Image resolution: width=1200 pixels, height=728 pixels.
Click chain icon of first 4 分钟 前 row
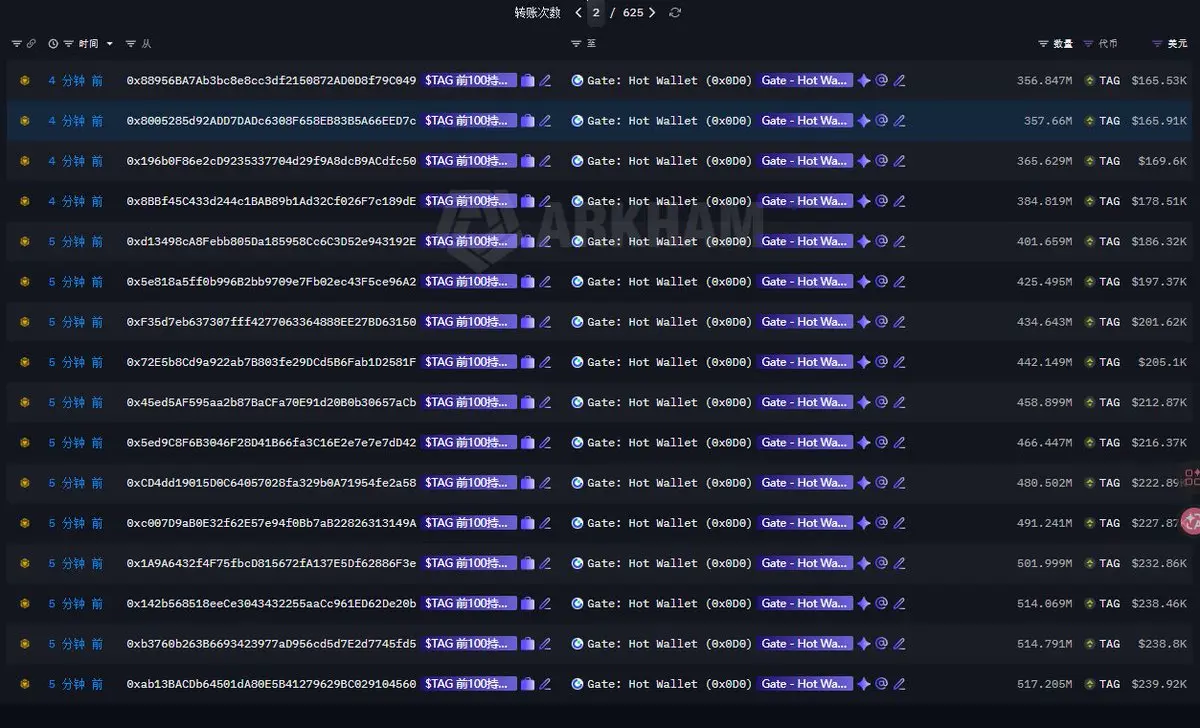tap(25, 80)
